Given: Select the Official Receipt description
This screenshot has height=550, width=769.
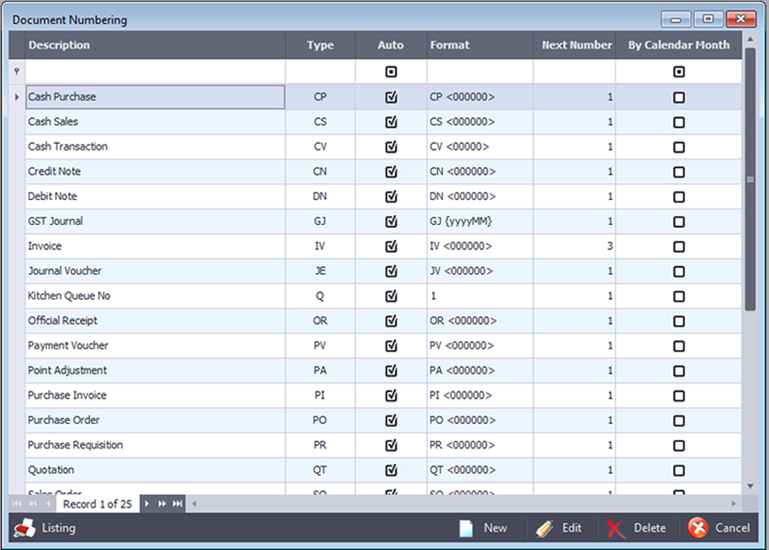Looking at the screenshot, I should (63, 321).
